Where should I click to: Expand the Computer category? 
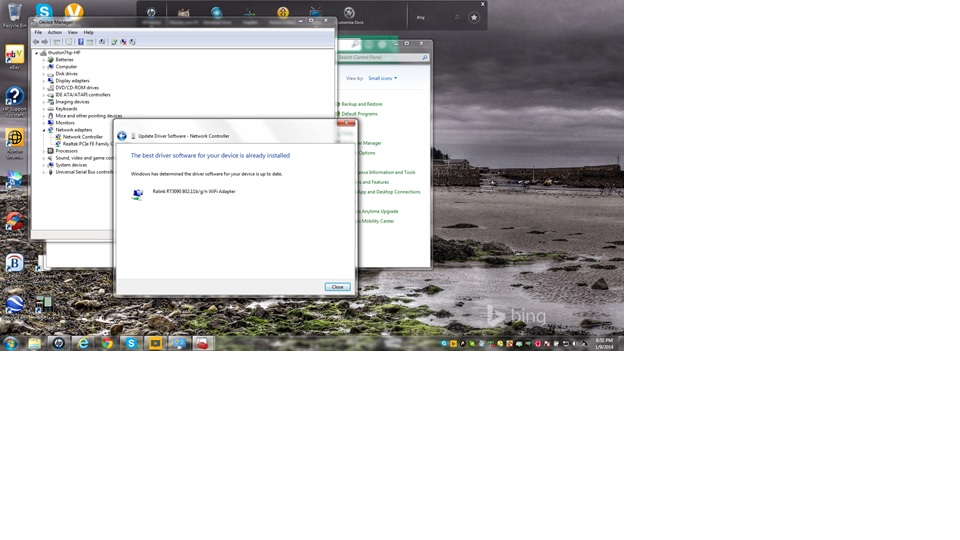pyautogui.click(x=43, y=67)
